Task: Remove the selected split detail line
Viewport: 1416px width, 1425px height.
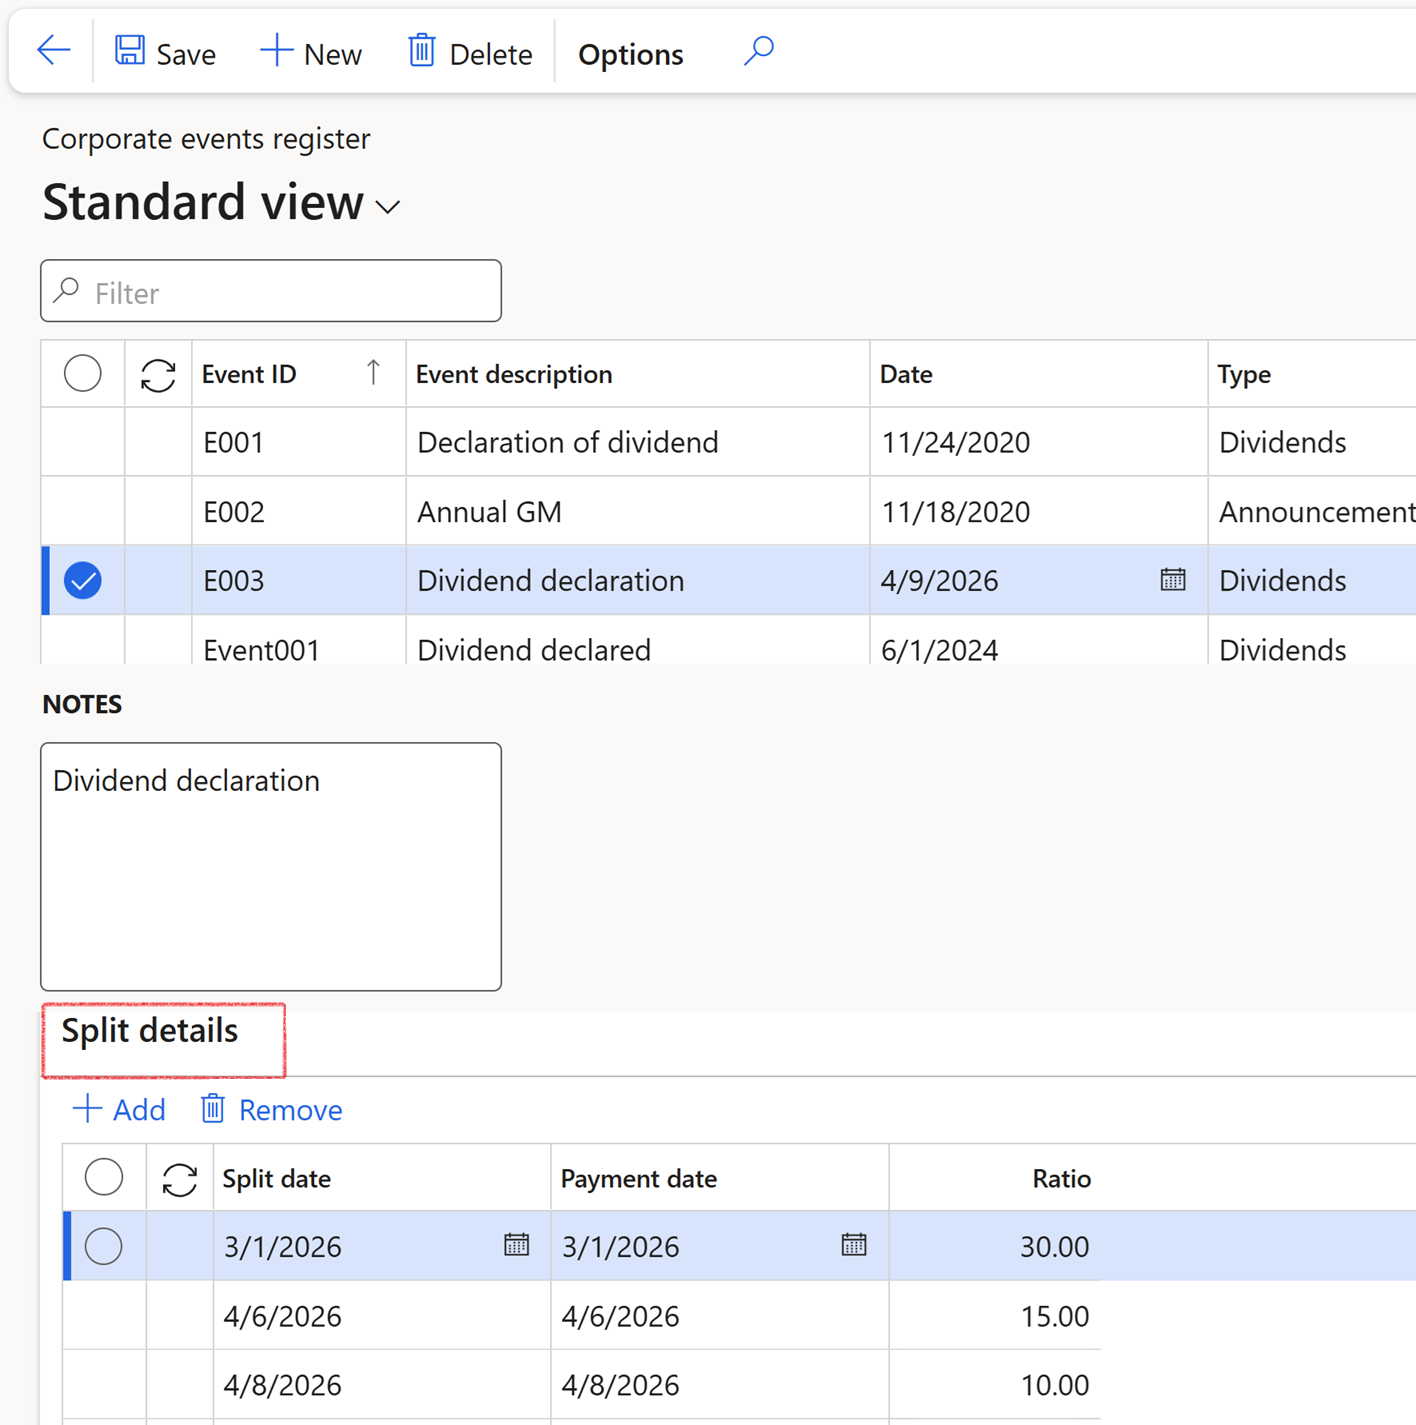Action: click(271, 1110)
